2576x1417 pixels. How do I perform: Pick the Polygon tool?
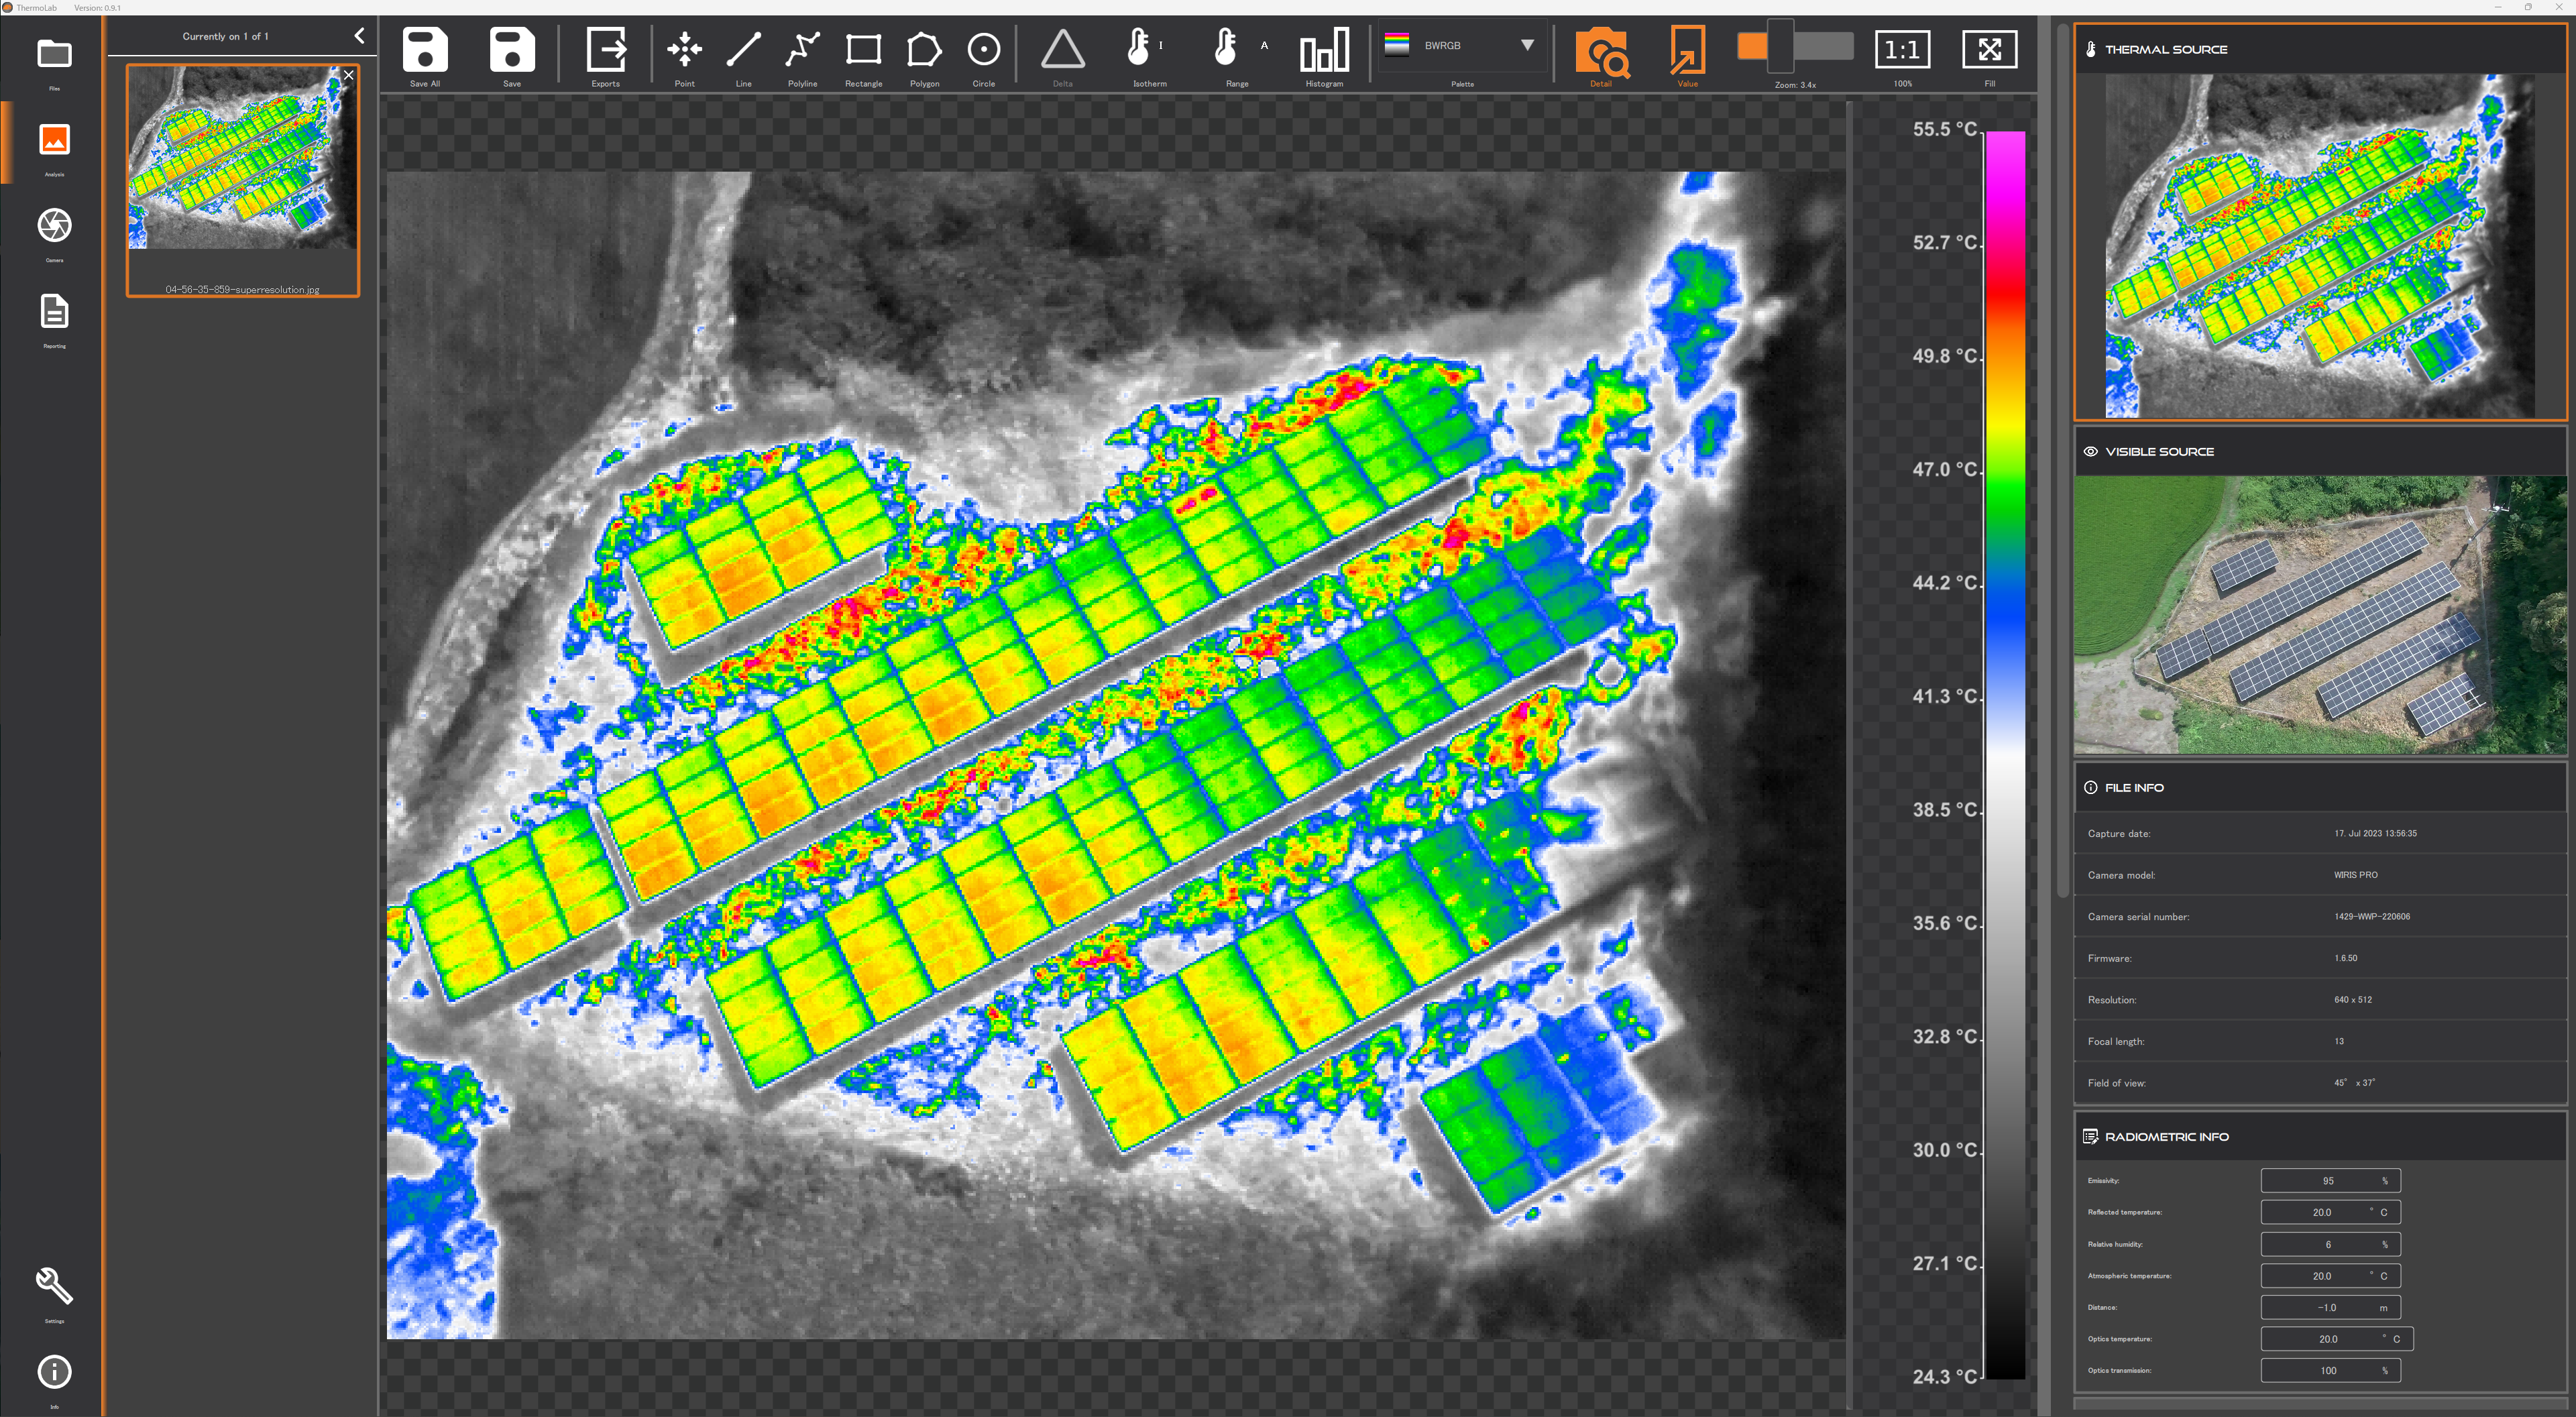coord(924,50)
